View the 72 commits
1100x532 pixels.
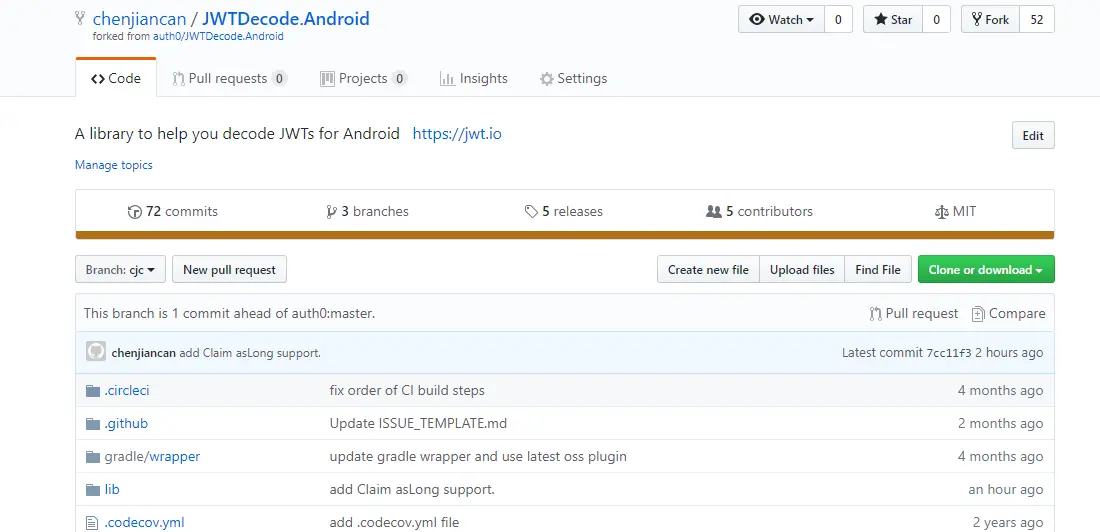pos(173,211)
